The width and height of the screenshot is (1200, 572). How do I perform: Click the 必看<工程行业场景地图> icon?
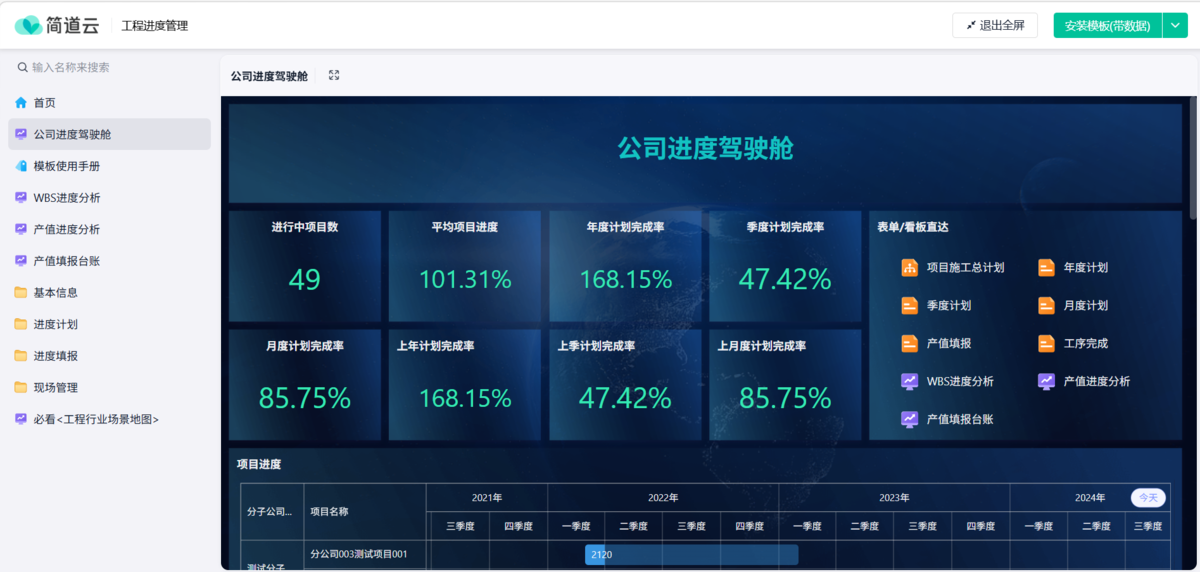(21, 419)
